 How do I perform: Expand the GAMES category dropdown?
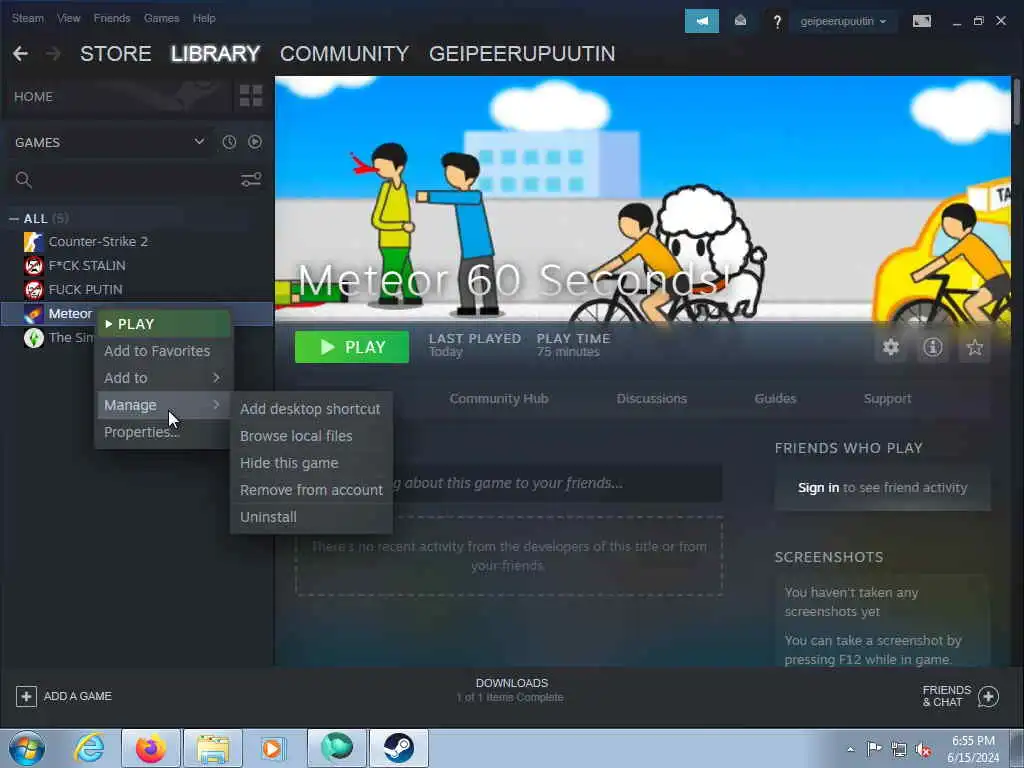tap(199, 142)
